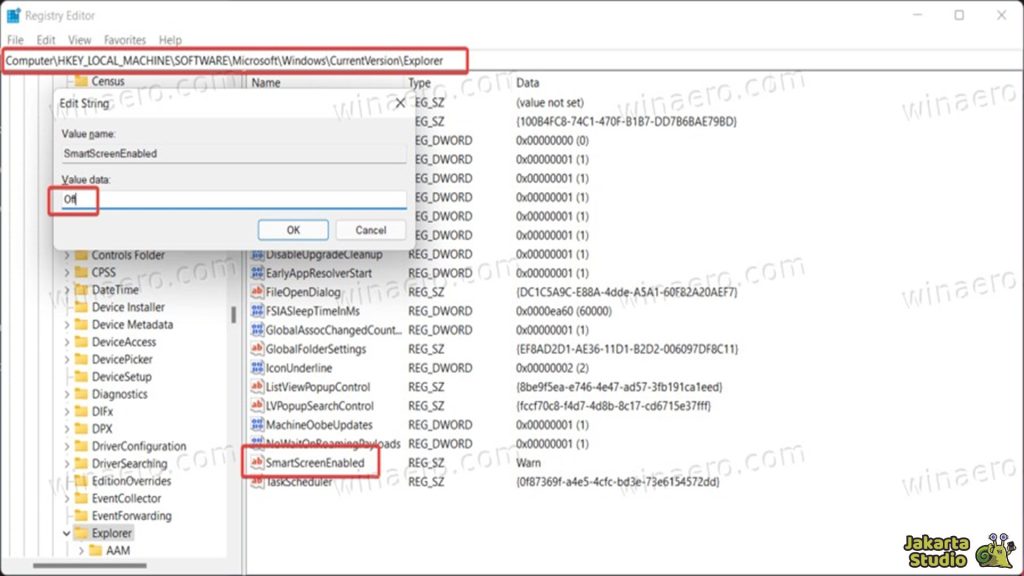This screenshot has width=1024, height=576.
Task: Click the ab string icon beside TaskScheduler
Action: pos(260,480)
